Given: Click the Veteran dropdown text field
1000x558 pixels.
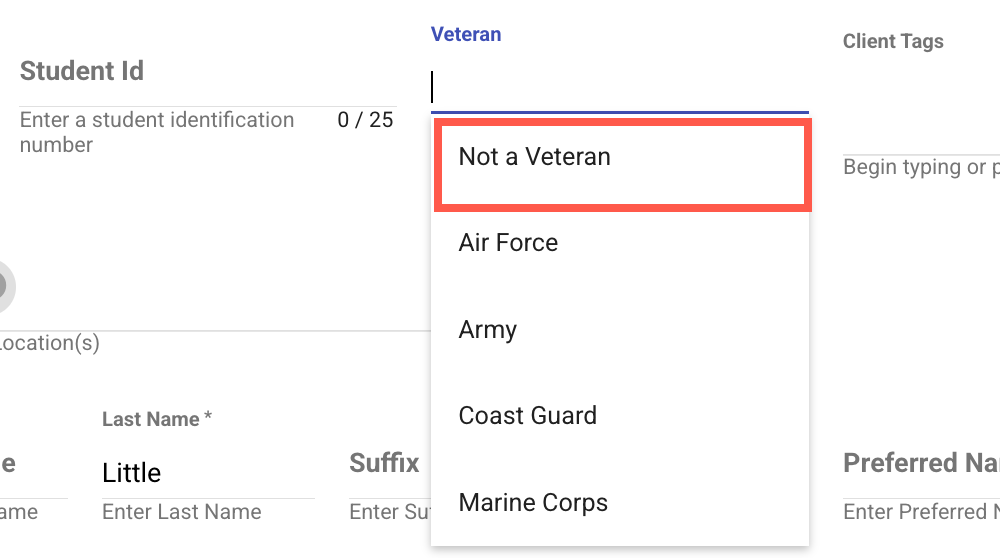Looking at the screenshot, I should [619, 88].
